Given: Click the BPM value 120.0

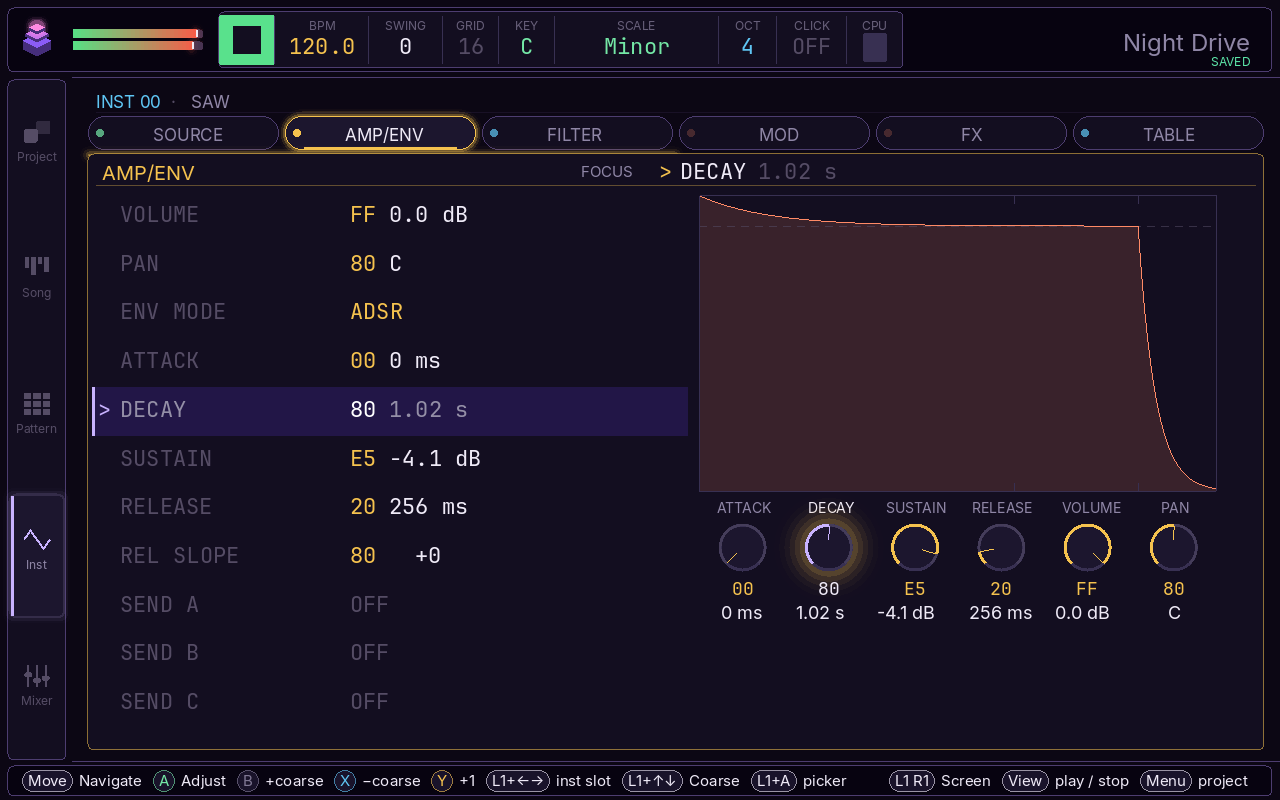Looking at the screenshot, I should [322, 46].
